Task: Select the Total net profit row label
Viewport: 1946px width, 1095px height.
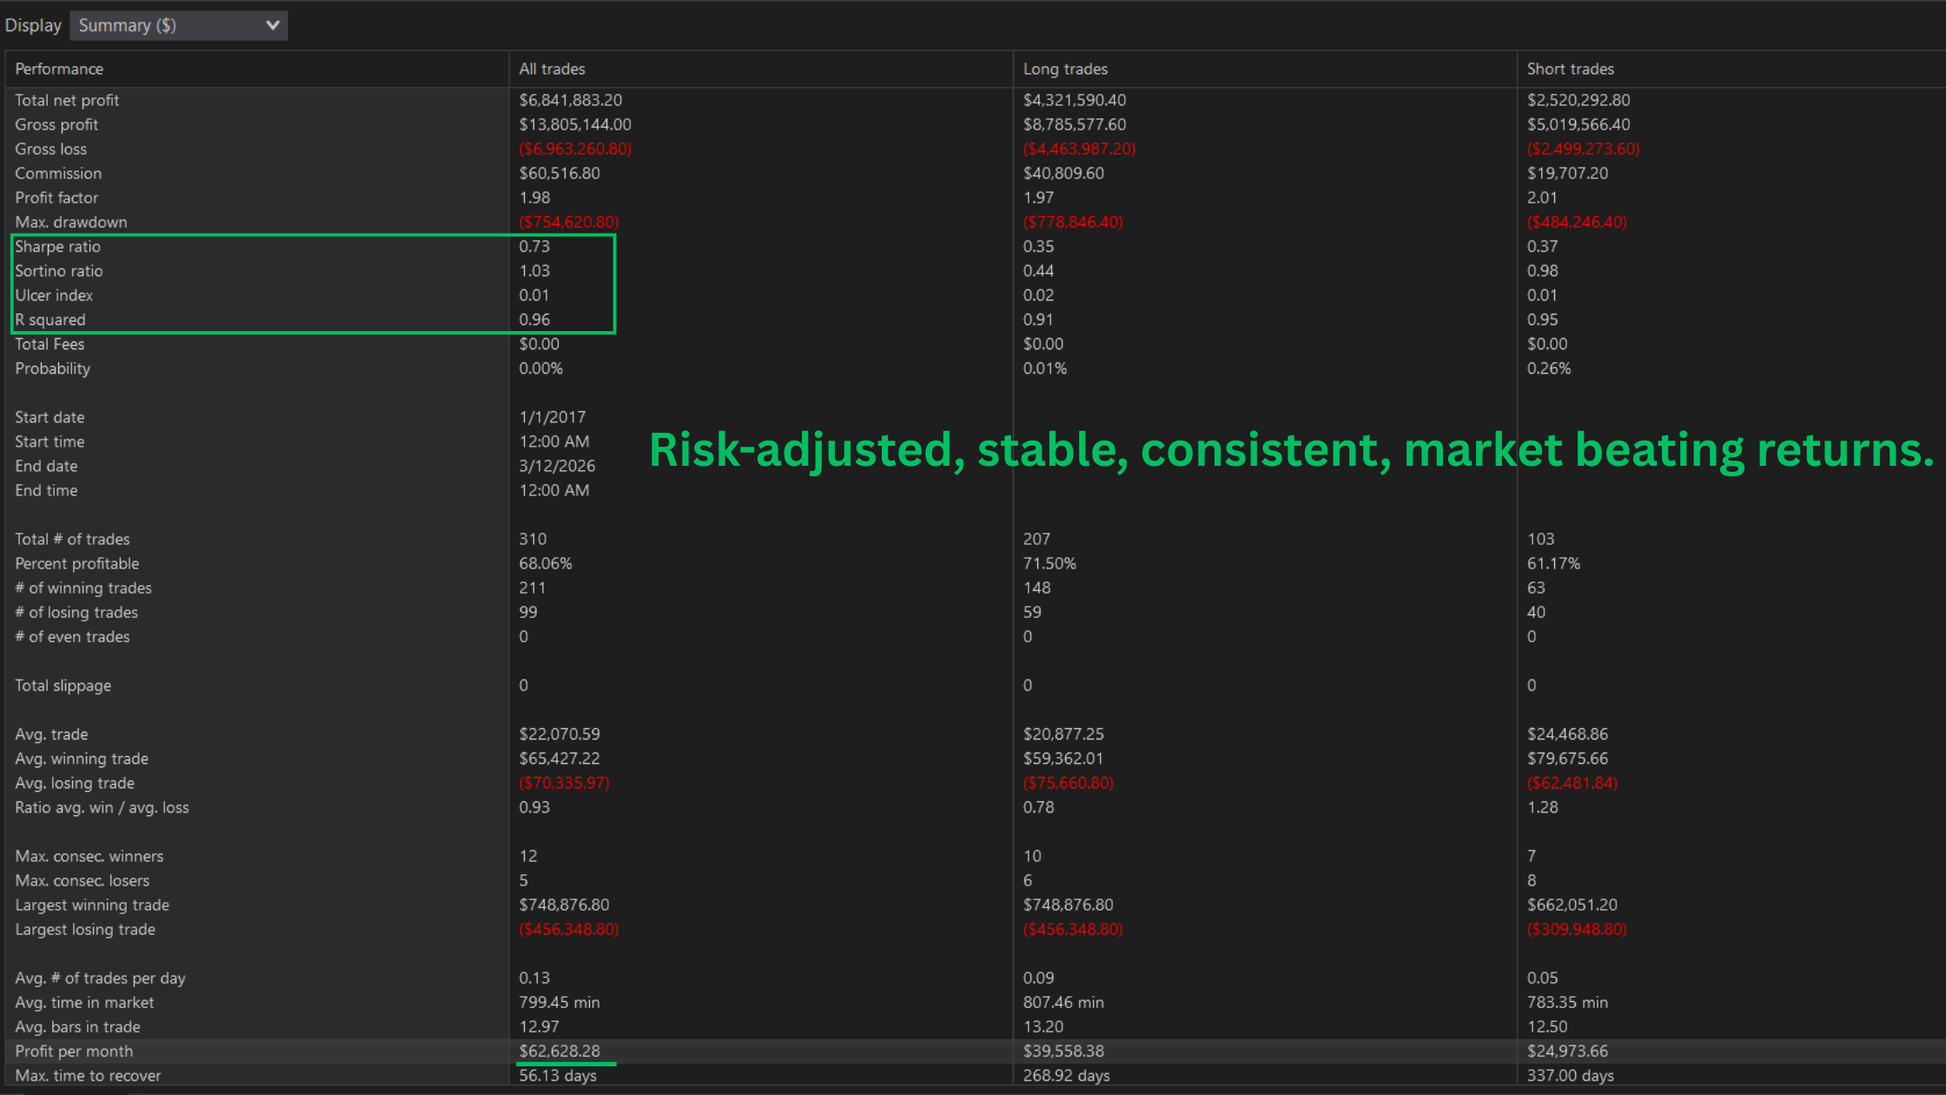Action: click(67, 100)
